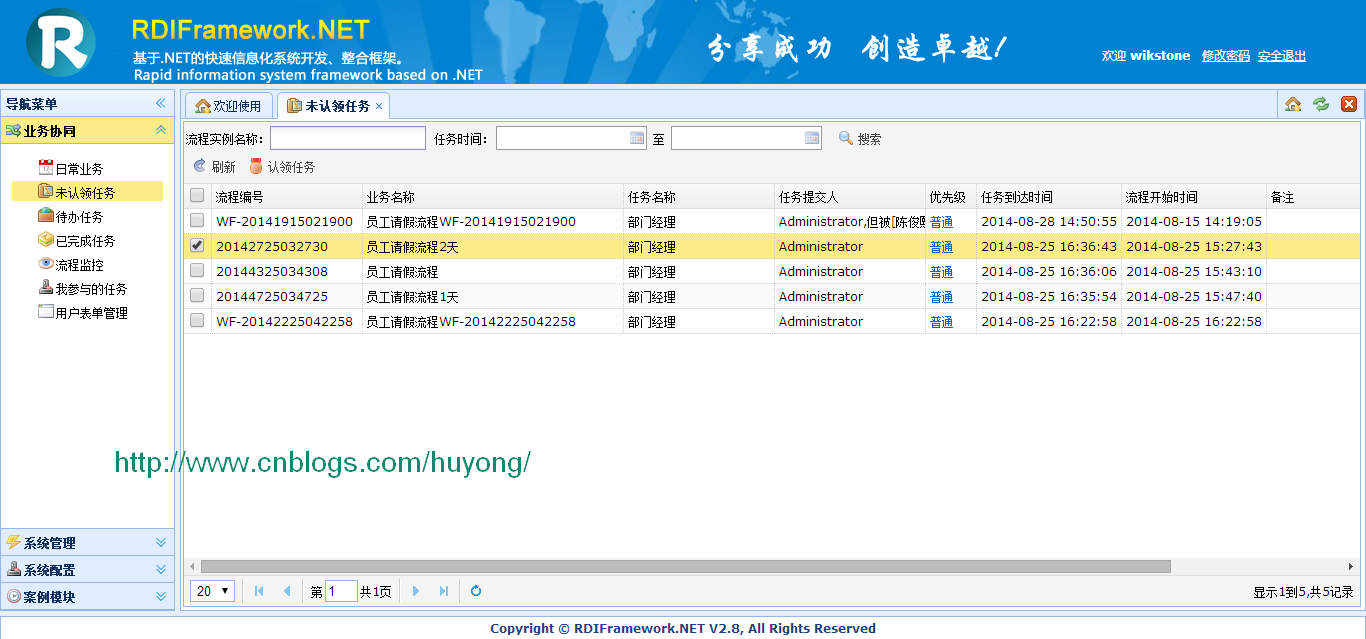Open 已完成任务 in navigation tree

85,241
